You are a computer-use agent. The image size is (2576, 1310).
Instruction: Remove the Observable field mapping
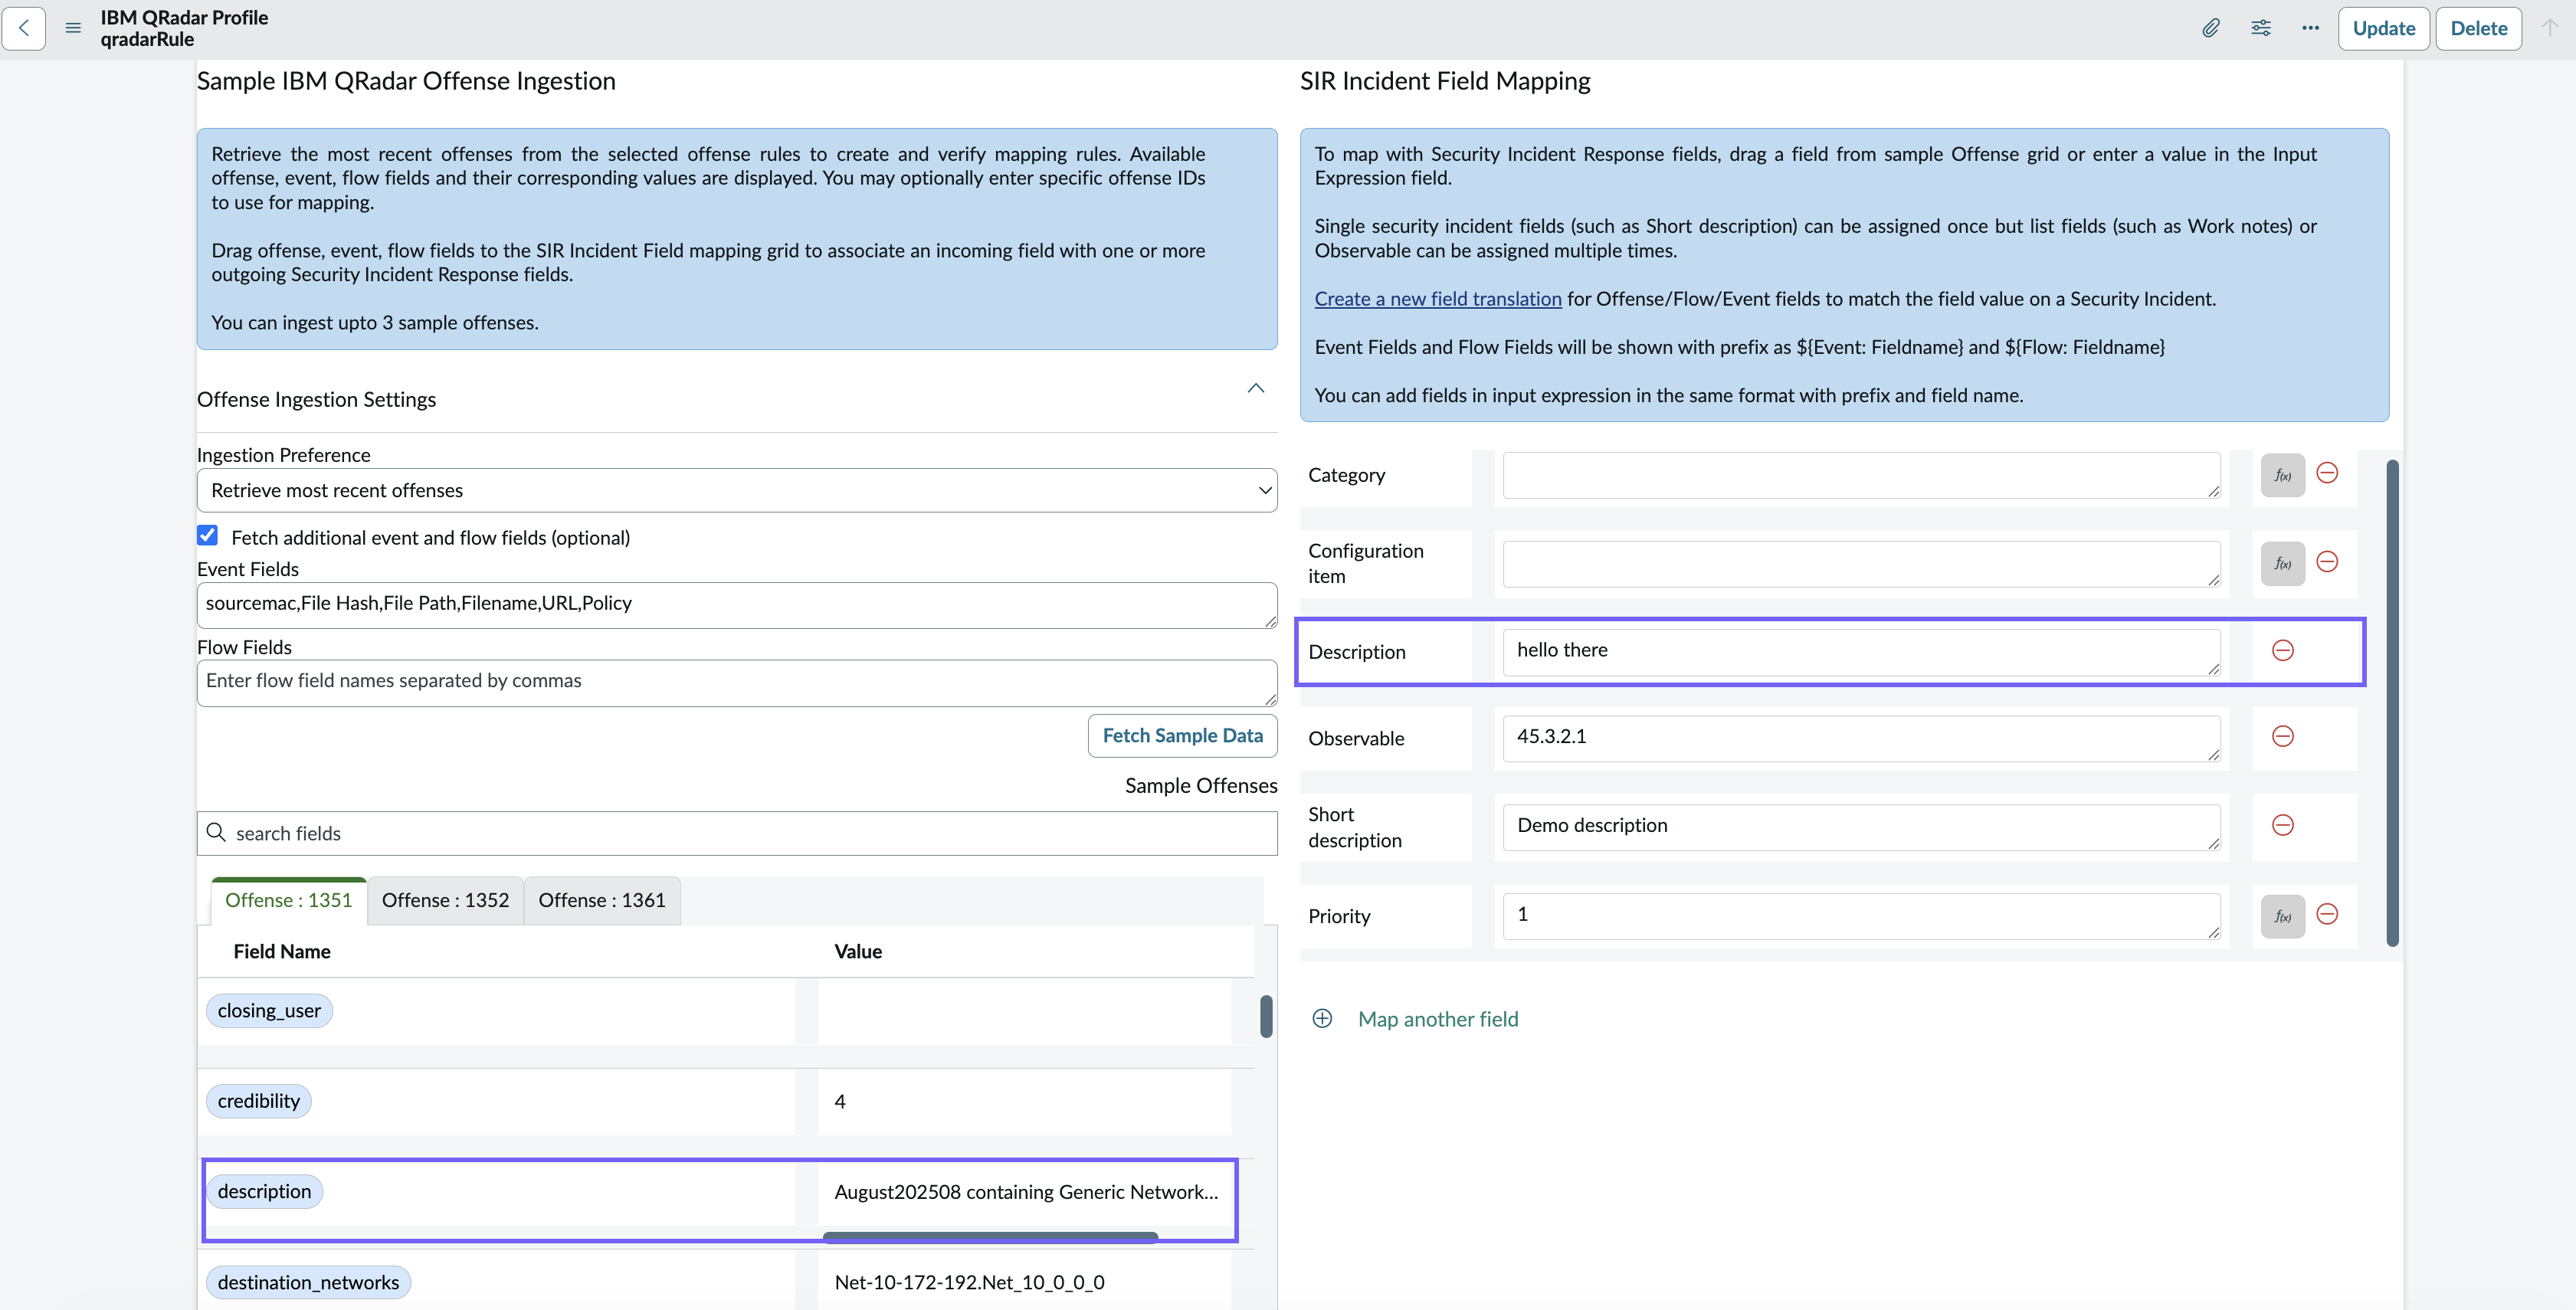point(2283,737)
